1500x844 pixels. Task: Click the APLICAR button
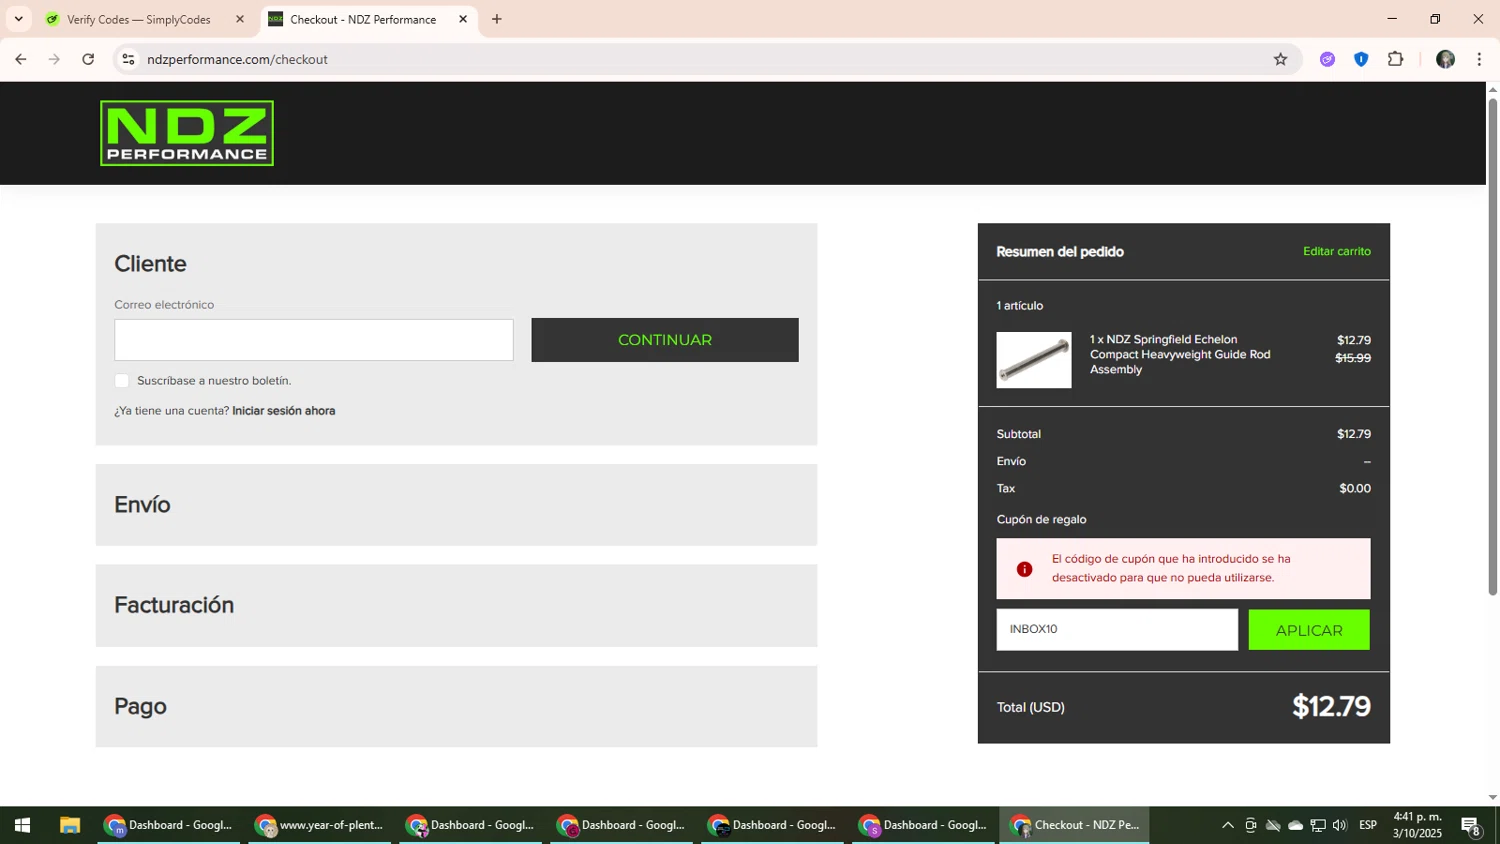point(1309,630)
